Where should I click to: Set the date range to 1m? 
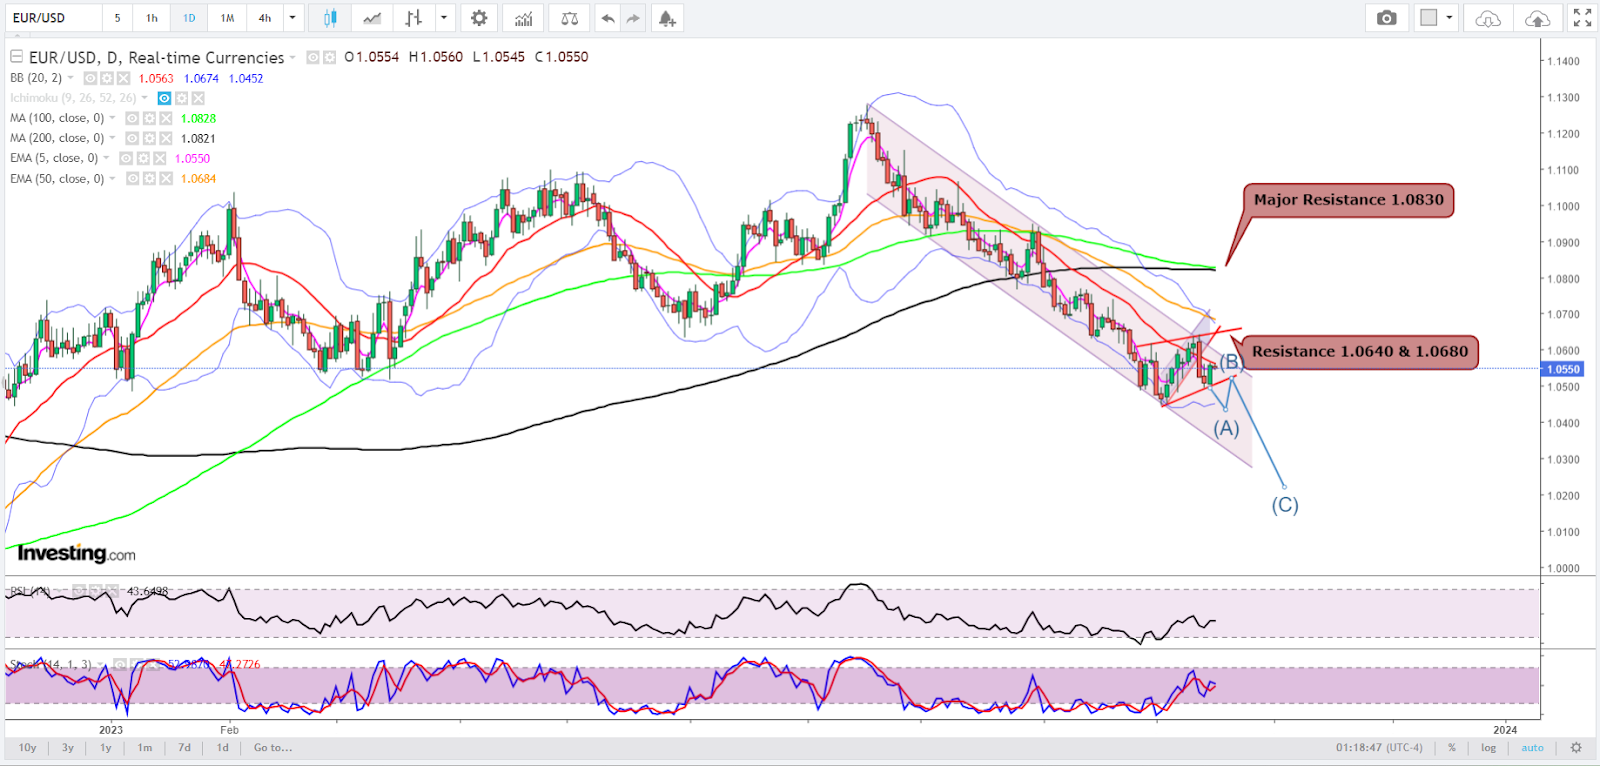145,747
